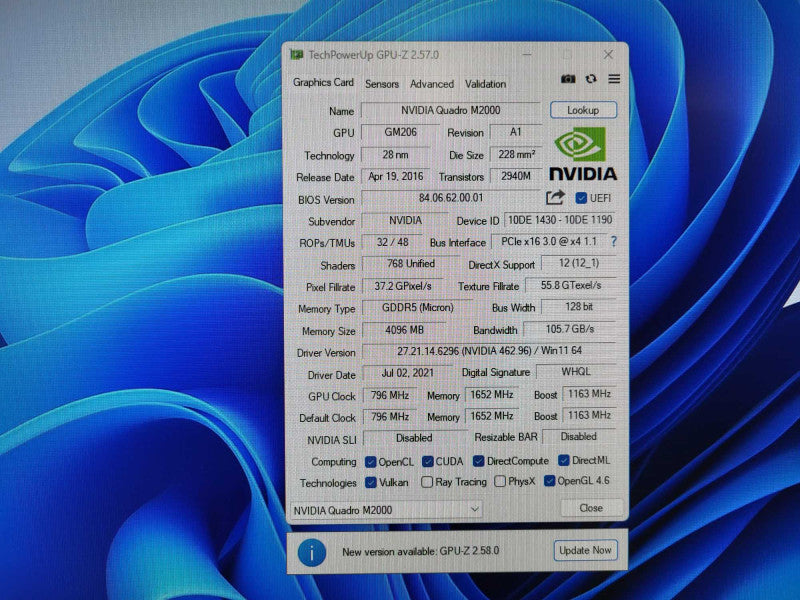Open the hamburger menu in GPU-Z
The image size is (800, 600).
pos(614,79)
